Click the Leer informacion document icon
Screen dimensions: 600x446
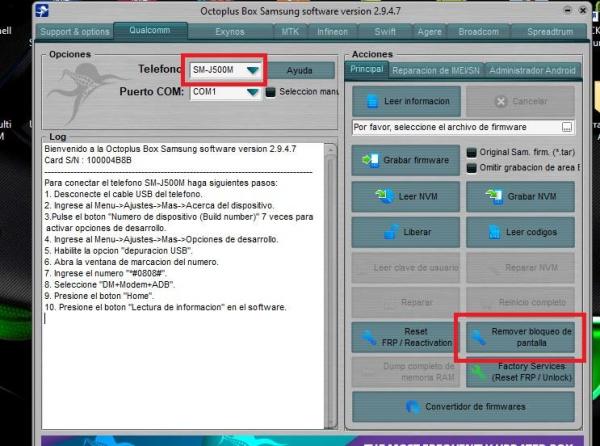pos(372,101)
